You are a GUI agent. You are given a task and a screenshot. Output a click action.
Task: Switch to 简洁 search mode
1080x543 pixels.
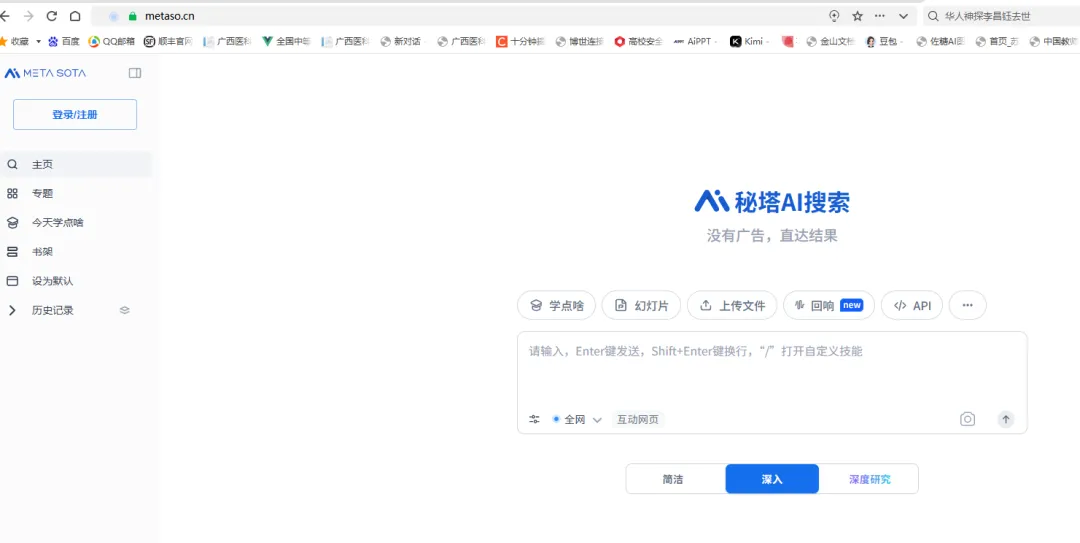(x=675, y=479)
